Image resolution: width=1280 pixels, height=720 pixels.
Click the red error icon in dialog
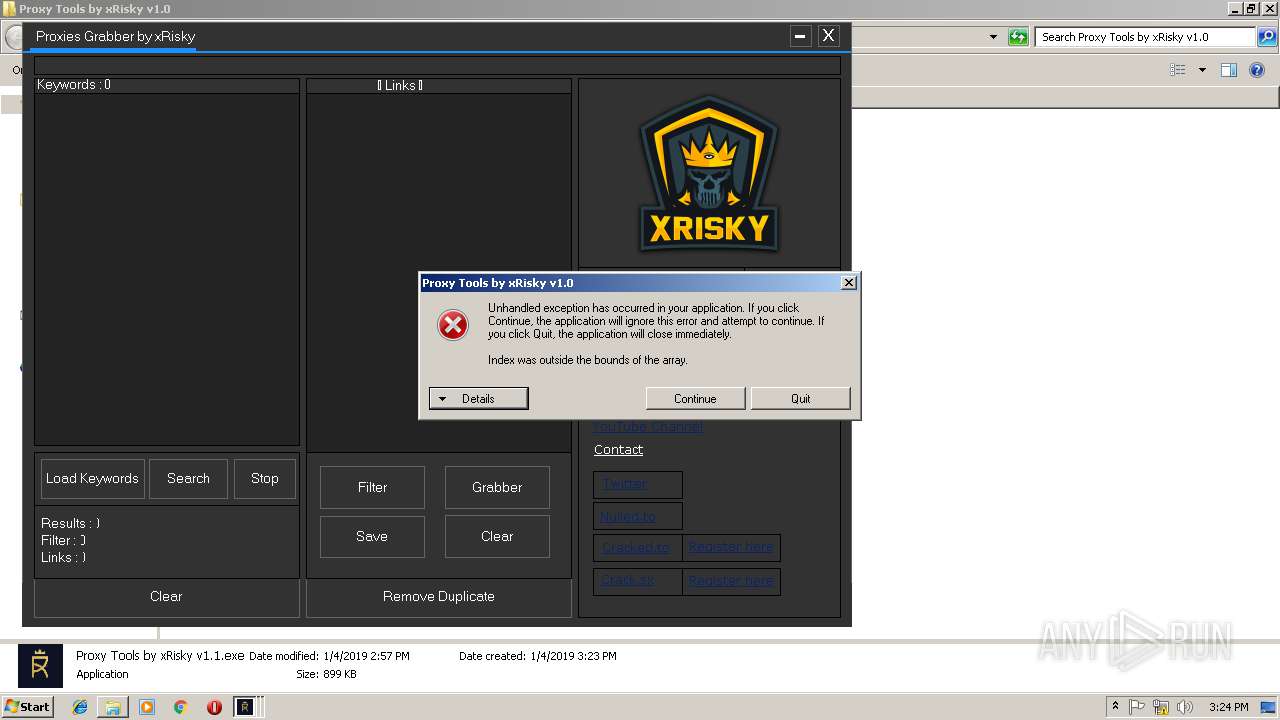[453, 324]
